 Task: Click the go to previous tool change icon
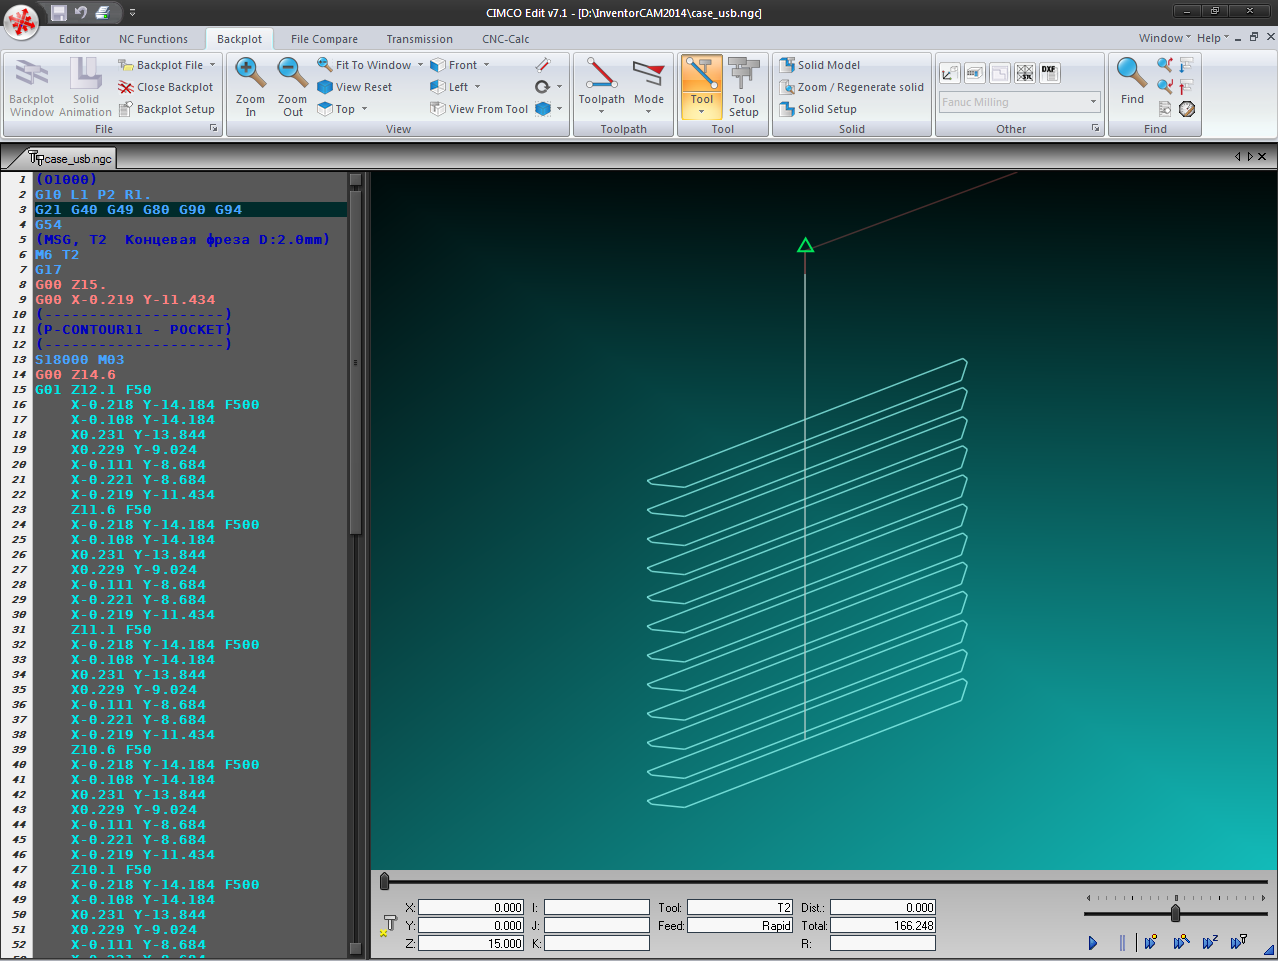pyautogui.click(x=1187, y=87)
